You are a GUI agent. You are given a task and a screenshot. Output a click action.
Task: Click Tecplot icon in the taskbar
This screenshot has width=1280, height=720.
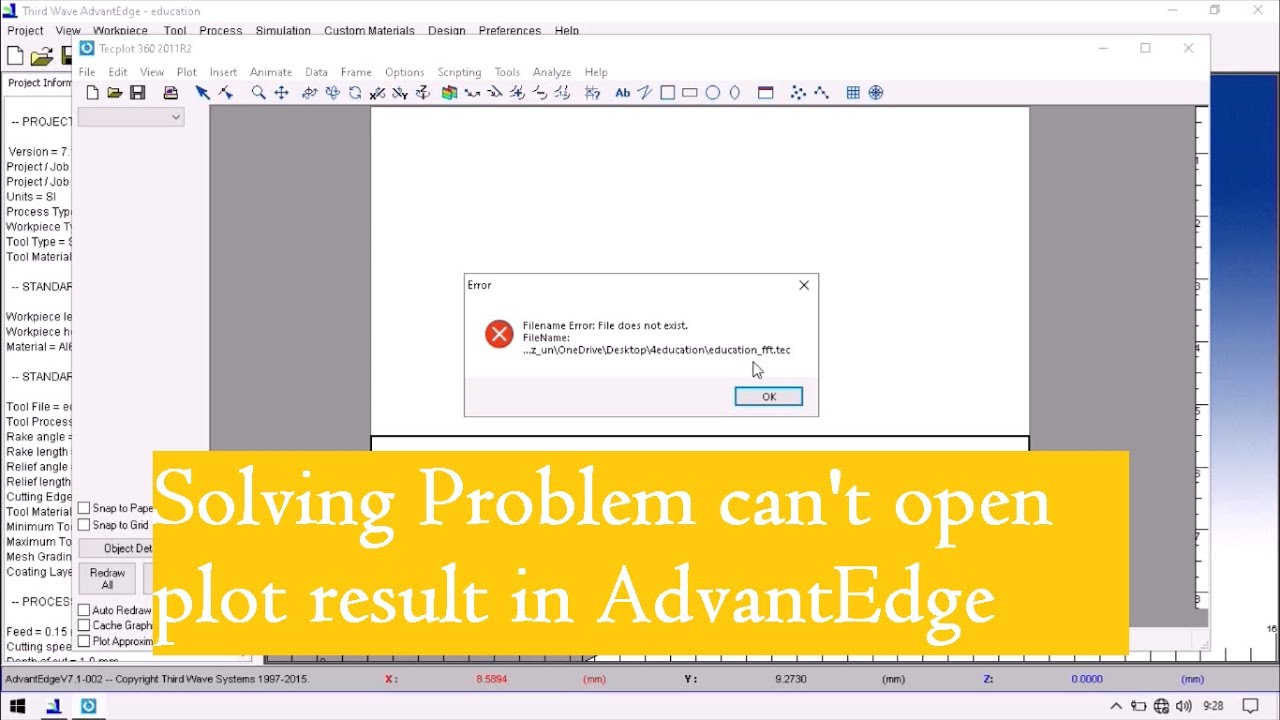[x=88, y=706]
